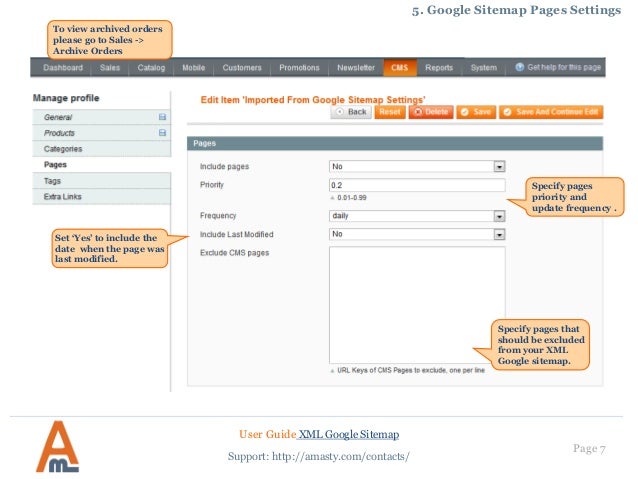Switch to the Products profile tab
Viewport: 638px width, 479px height.
pos(102,133)
